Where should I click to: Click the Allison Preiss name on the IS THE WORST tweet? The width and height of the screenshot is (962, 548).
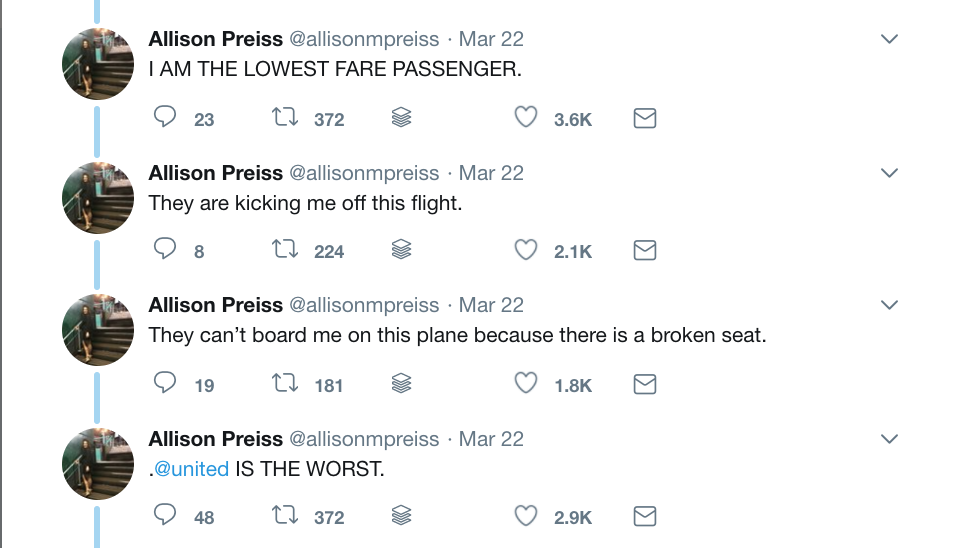click(x=215, y=439)
